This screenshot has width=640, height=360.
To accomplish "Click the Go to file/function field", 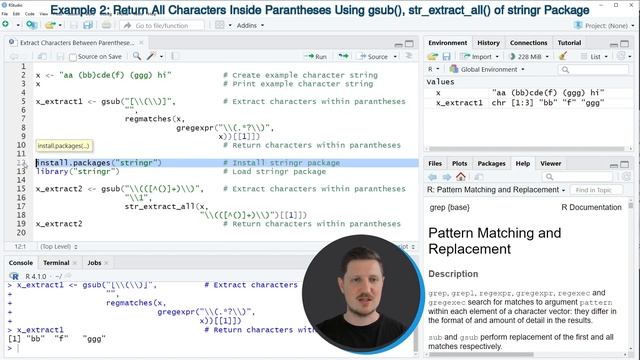I will coord(162,25).
